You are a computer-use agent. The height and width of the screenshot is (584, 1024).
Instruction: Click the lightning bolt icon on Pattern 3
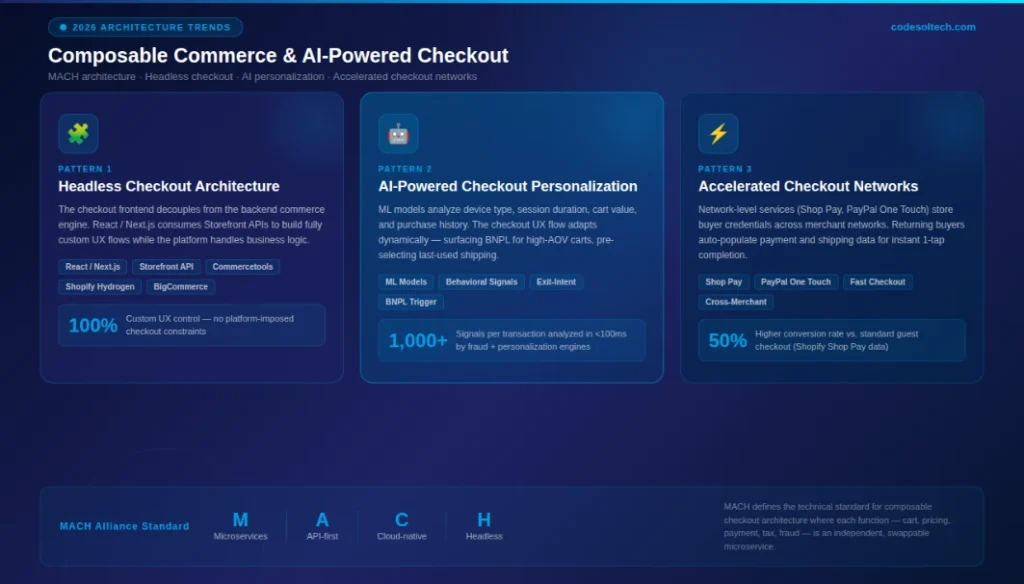click(719, 131)
